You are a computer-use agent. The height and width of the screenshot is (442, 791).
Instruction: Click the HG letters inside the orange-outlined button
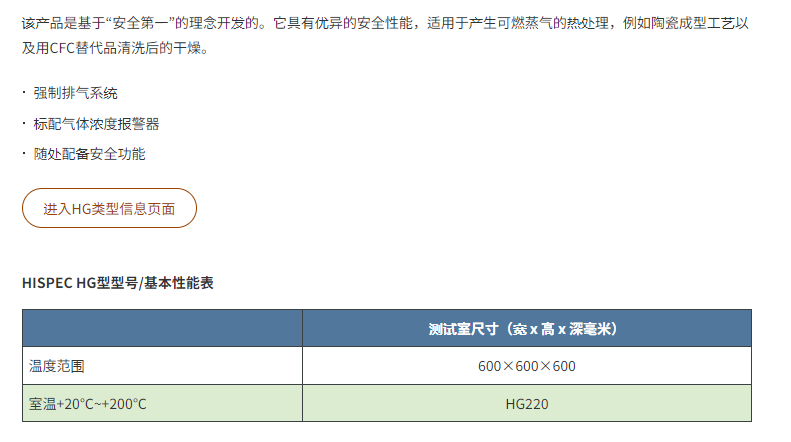[81, 209]
